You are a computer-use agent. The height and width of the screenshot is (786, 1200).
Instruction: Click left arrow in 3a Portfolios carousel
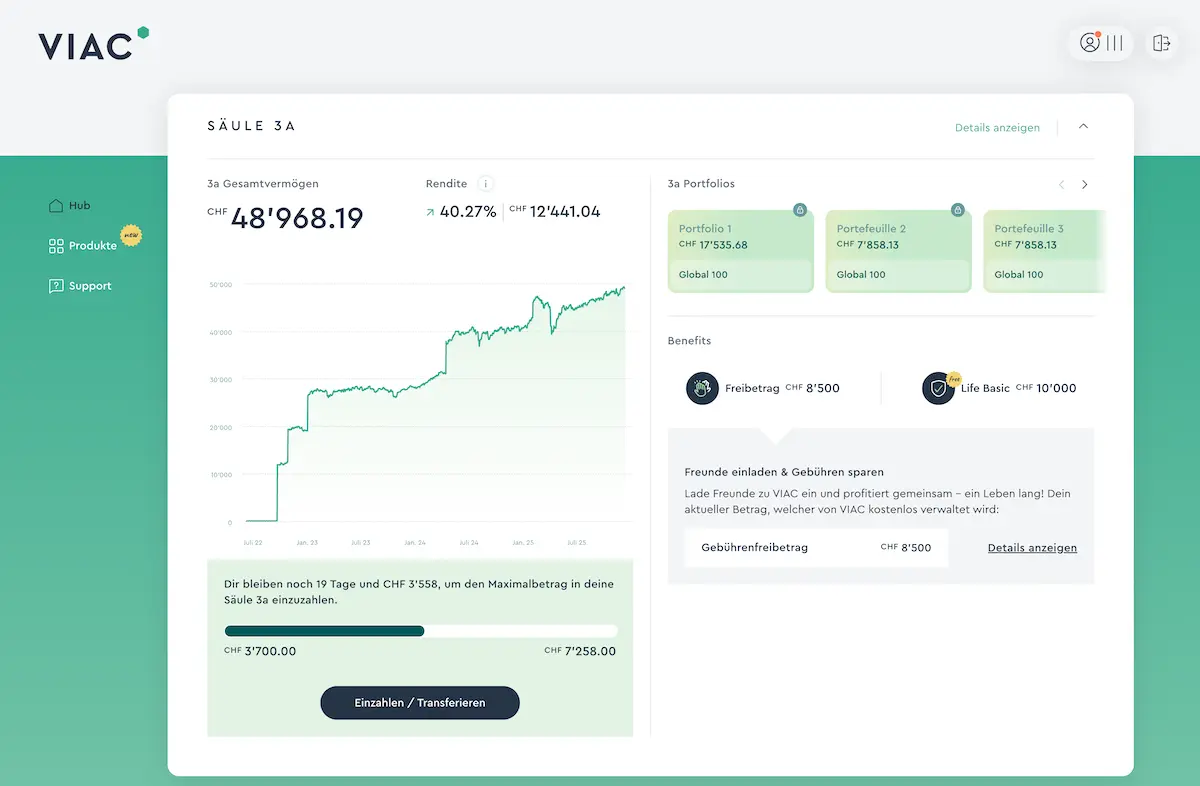[x=1062, y=185]
